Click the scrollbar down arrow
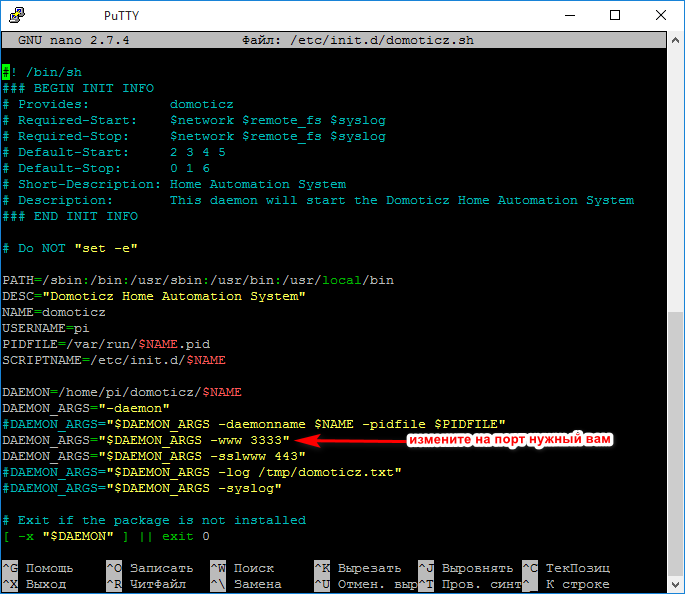This screenshot has width=685, height=594. click(x=675, y=584)
